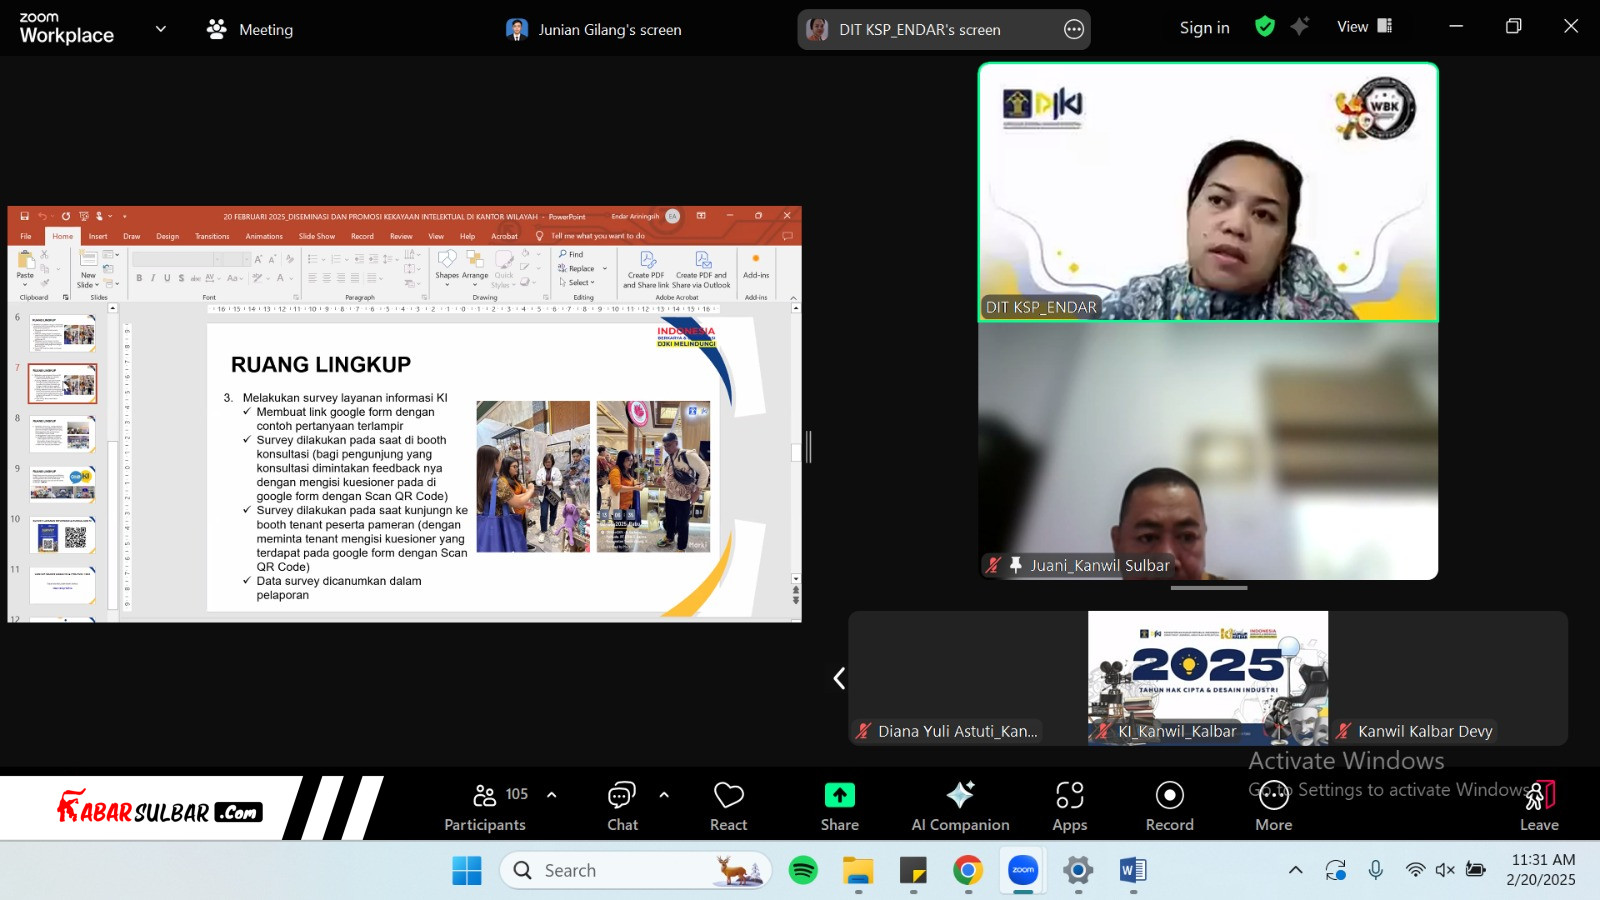This screenshot has width=1600, height=900.
Task: Leave the meeting
Action: click(x=1539, y=806)
